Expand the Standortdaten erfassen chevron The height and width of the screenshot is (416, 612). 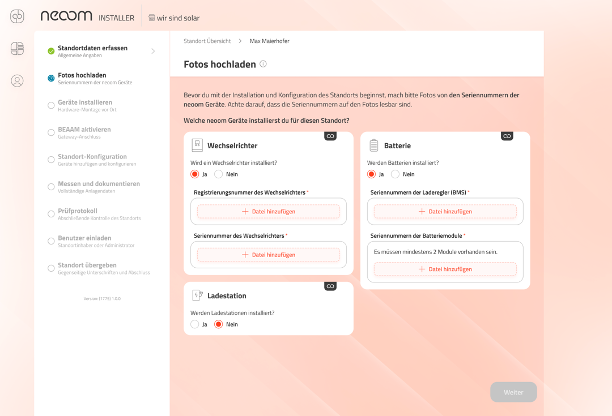153,51
